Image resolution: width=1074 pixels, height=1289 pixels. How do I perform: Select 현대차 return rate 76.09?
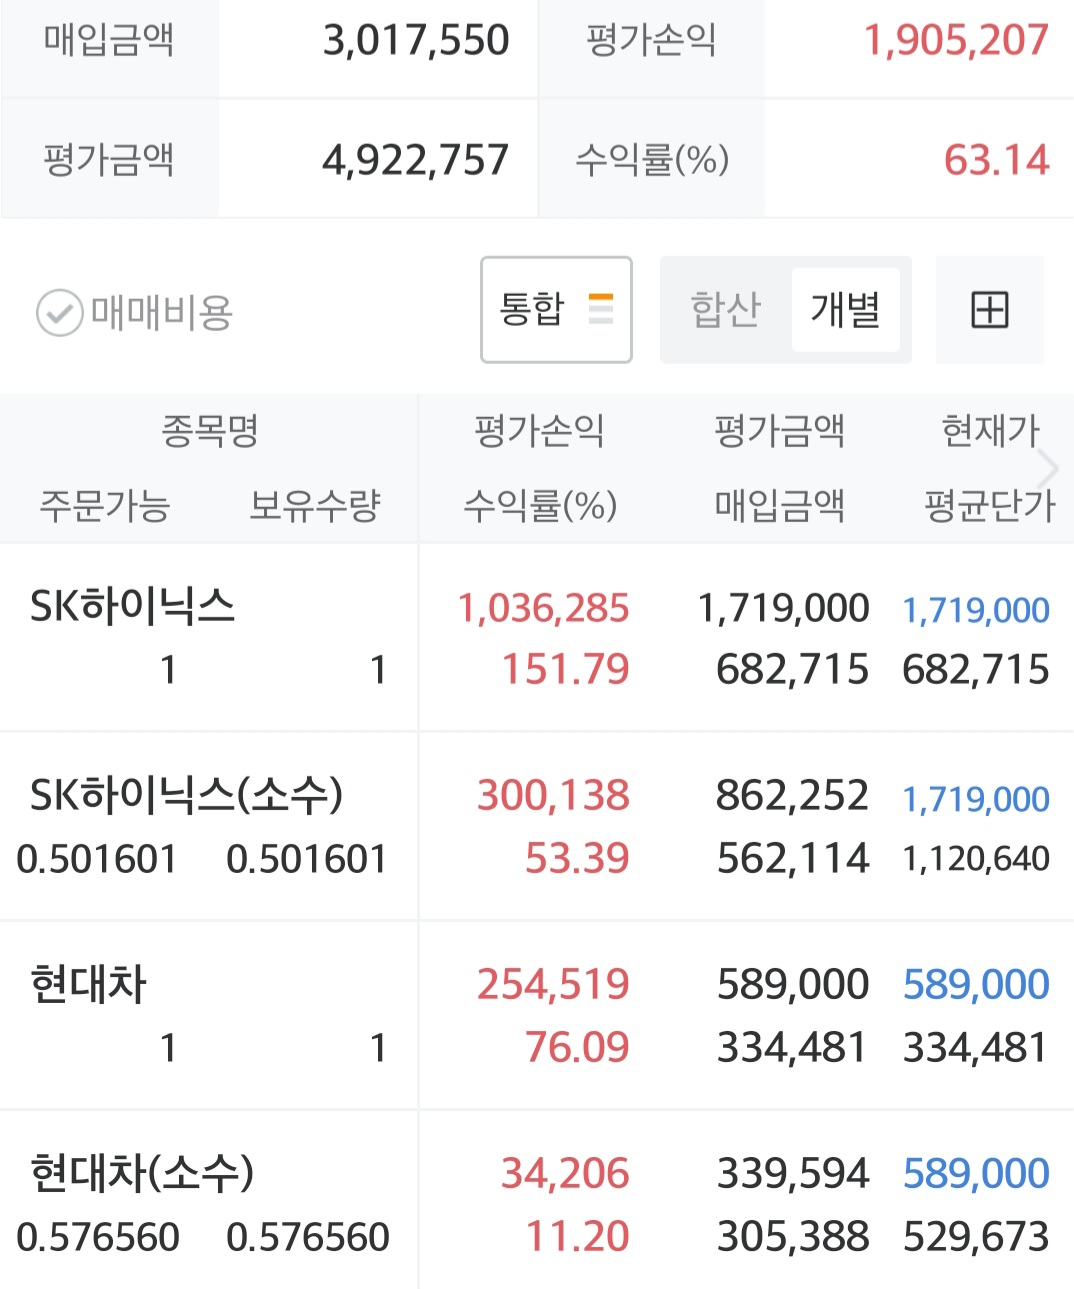[x=577, y=1047]
